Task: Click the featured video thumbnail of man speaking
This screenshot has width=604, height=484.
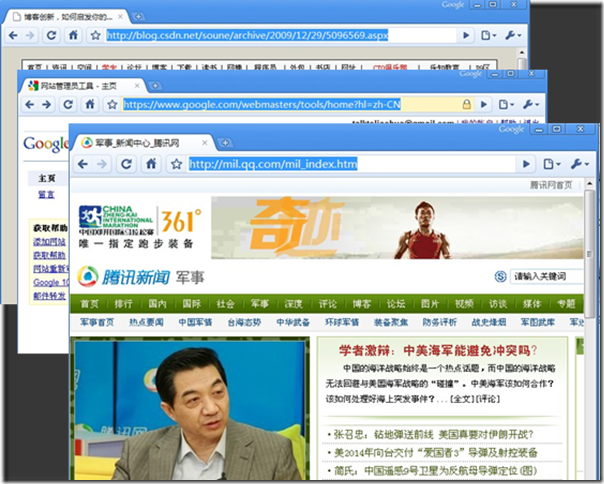Action: (x=190, y=409)
